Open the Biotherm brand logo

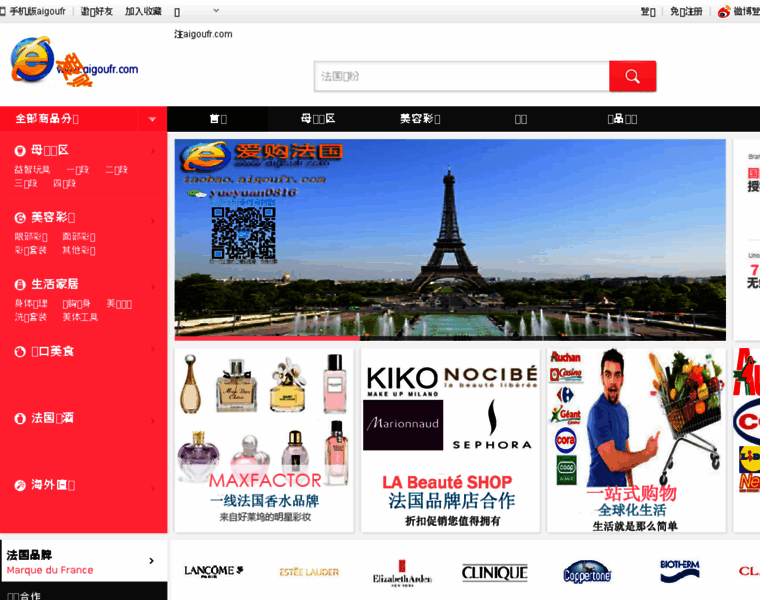coord(680,571)
